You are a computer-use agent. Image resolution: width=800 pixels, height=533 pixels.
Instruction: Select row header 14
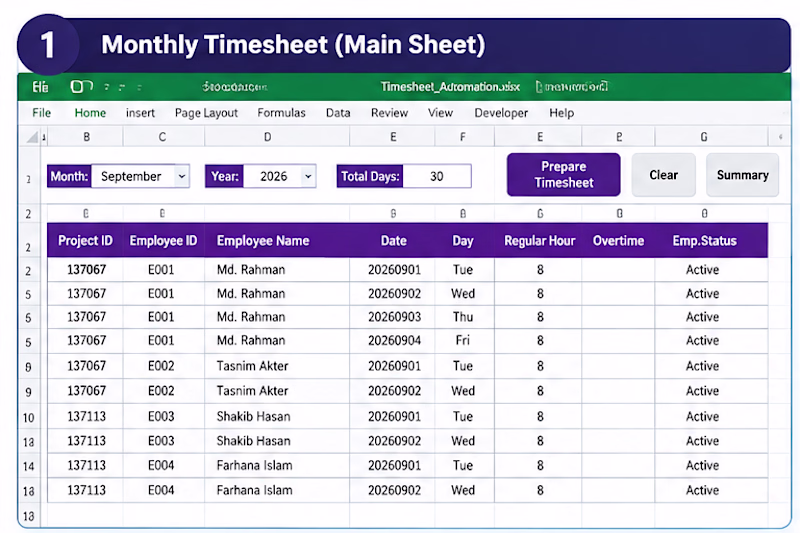[29, 466]
